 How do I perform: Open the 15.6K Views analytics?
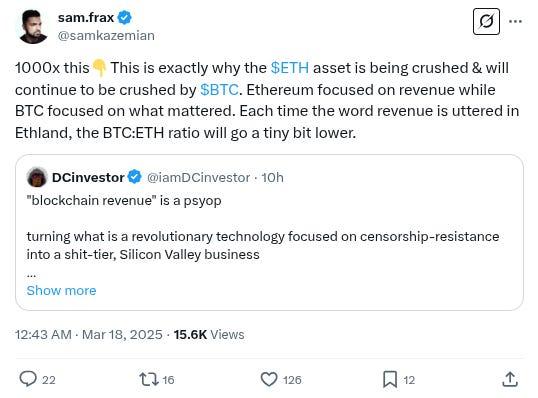[209, 335]
